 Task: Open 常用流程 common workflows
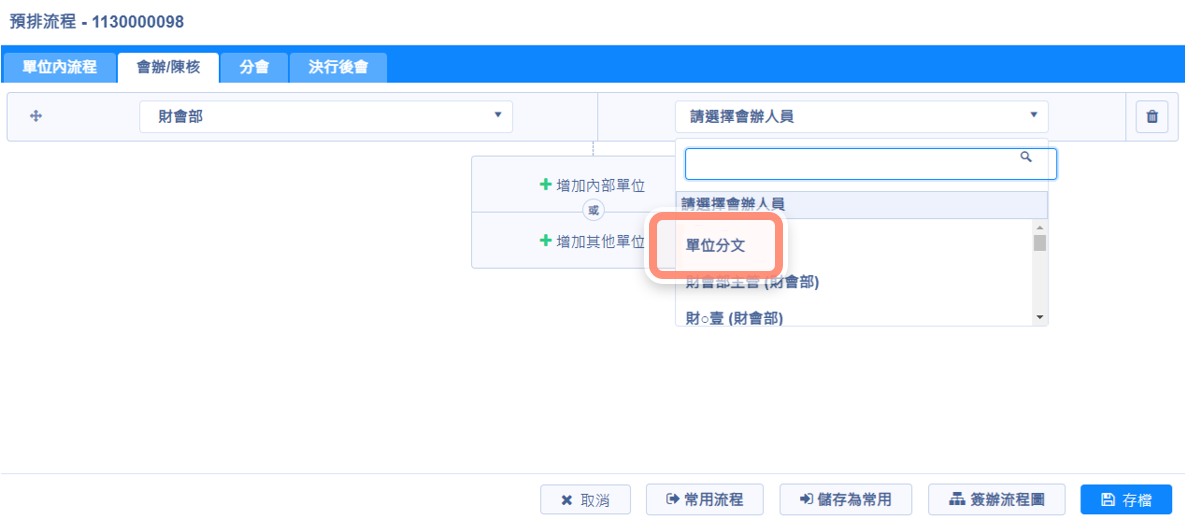point(705,499)
